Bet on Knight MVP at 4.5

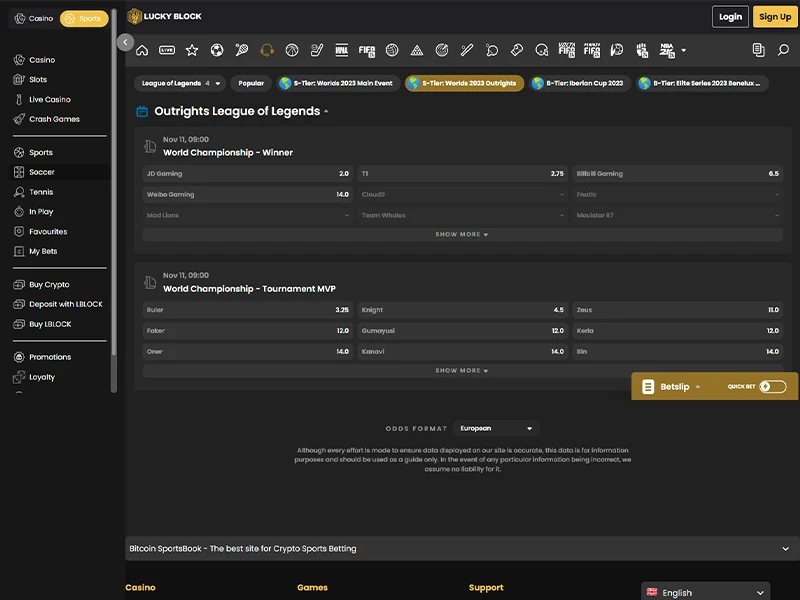pyautogui.click(x=463, y=310)
